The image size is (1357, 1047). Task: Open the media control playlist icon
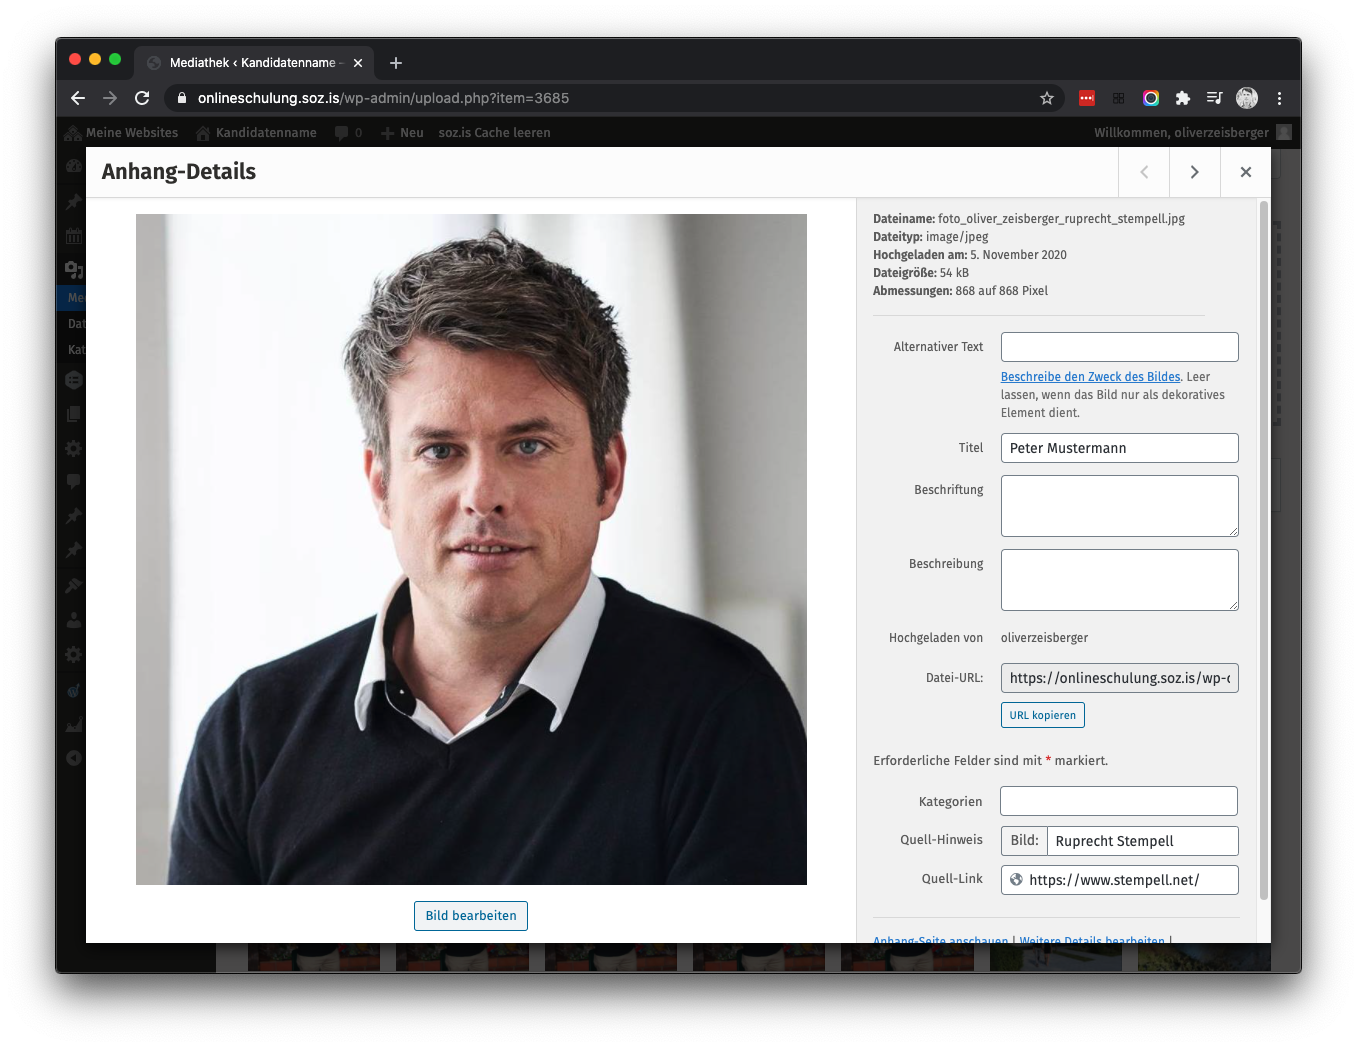coord(1214,98)
